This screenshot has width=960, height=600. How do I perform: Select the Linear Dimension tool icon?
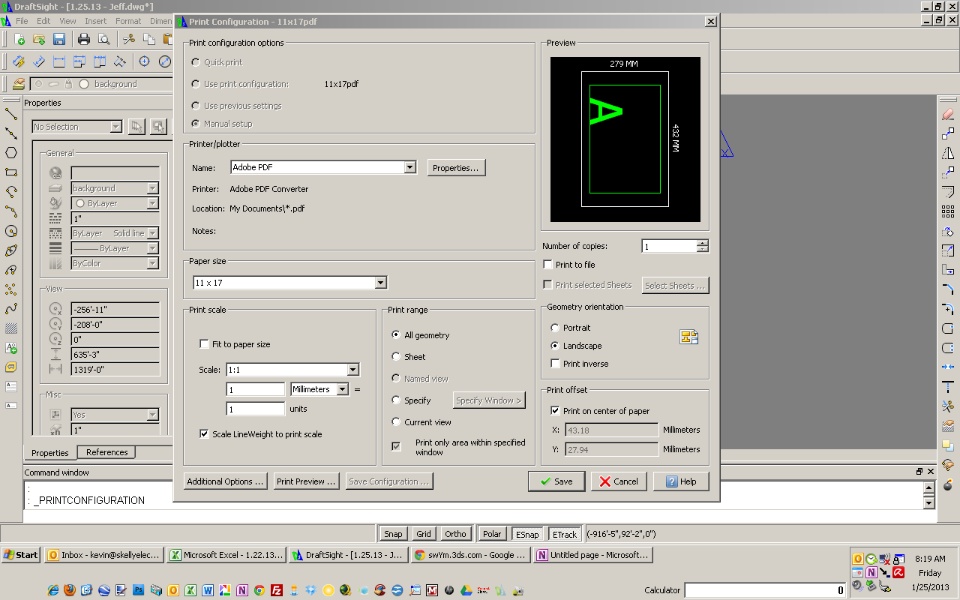click(x=59, y=62)
